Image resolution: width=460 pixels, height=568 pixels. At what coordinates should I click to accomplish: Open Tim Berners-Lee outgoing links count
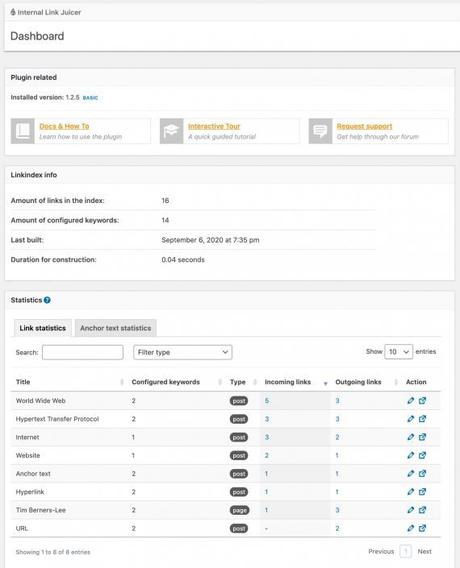click(337, 510)
